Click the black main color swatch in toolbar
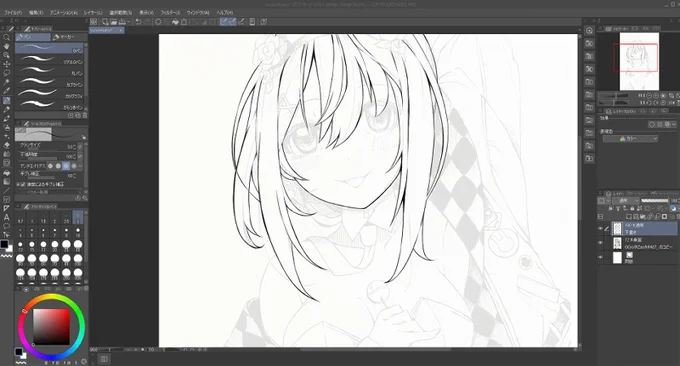Screen dimensions: 680x366 pos(4,244)
